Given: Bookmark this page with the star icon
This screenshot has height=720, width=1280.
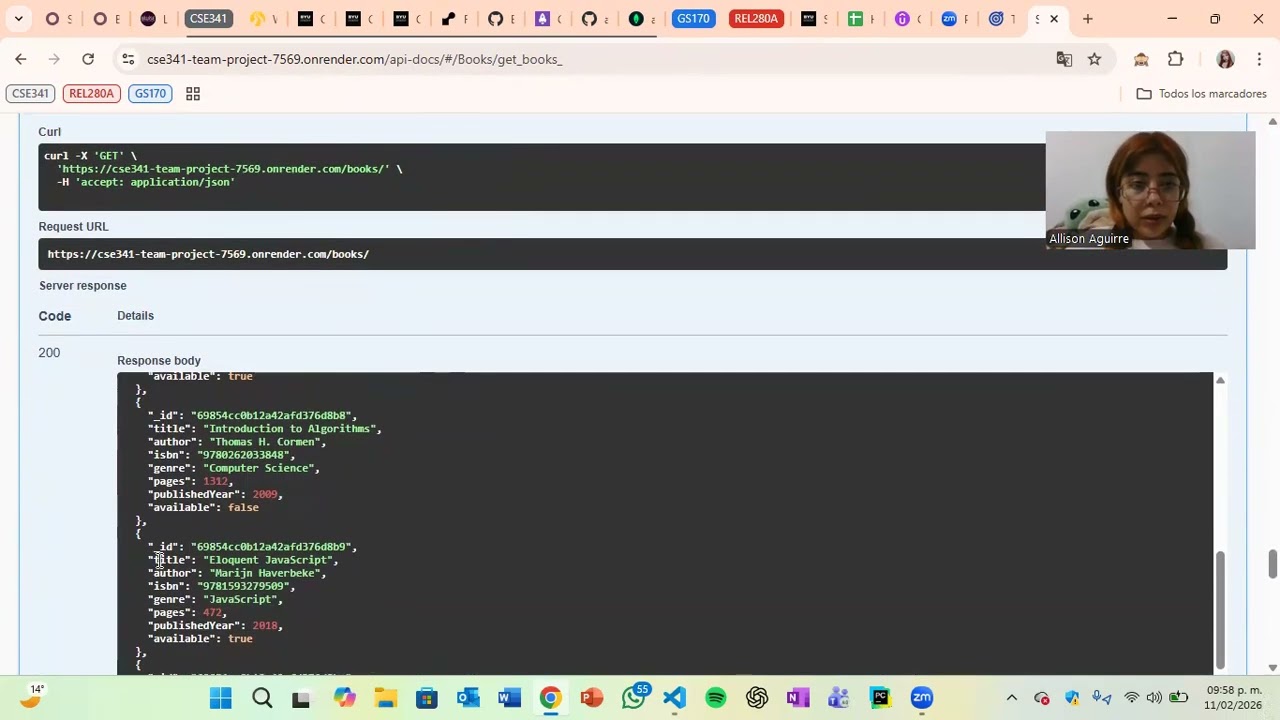Looking at the screenshot, I should point(1094,59).
